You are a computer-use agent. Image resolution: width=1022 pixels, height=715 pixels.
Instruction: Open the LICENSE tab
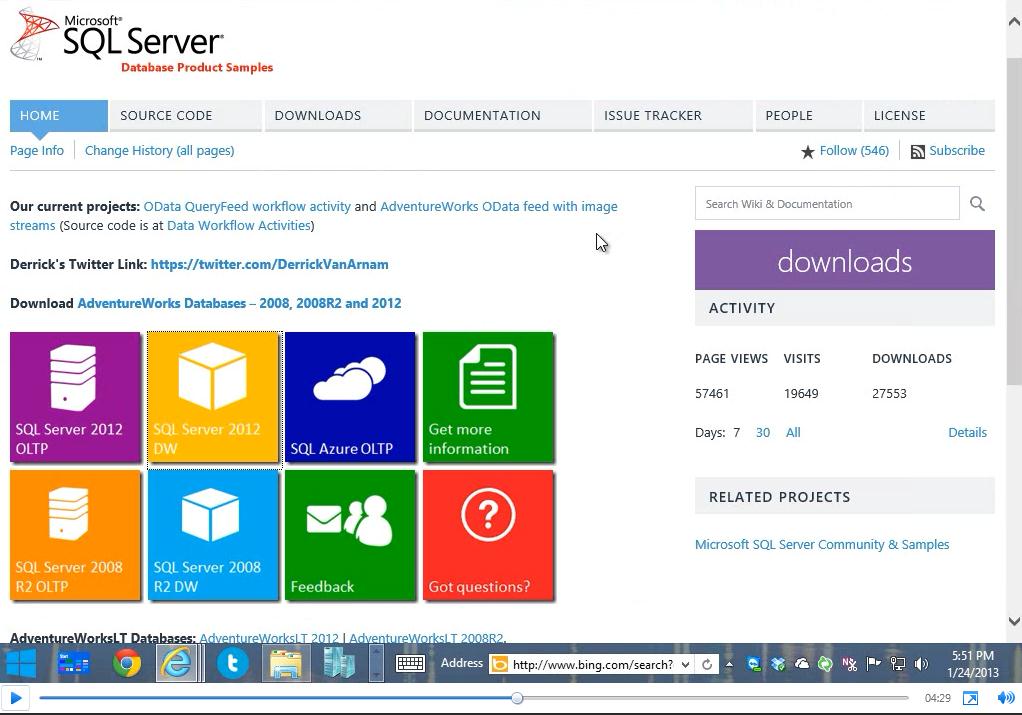point(929,115)
